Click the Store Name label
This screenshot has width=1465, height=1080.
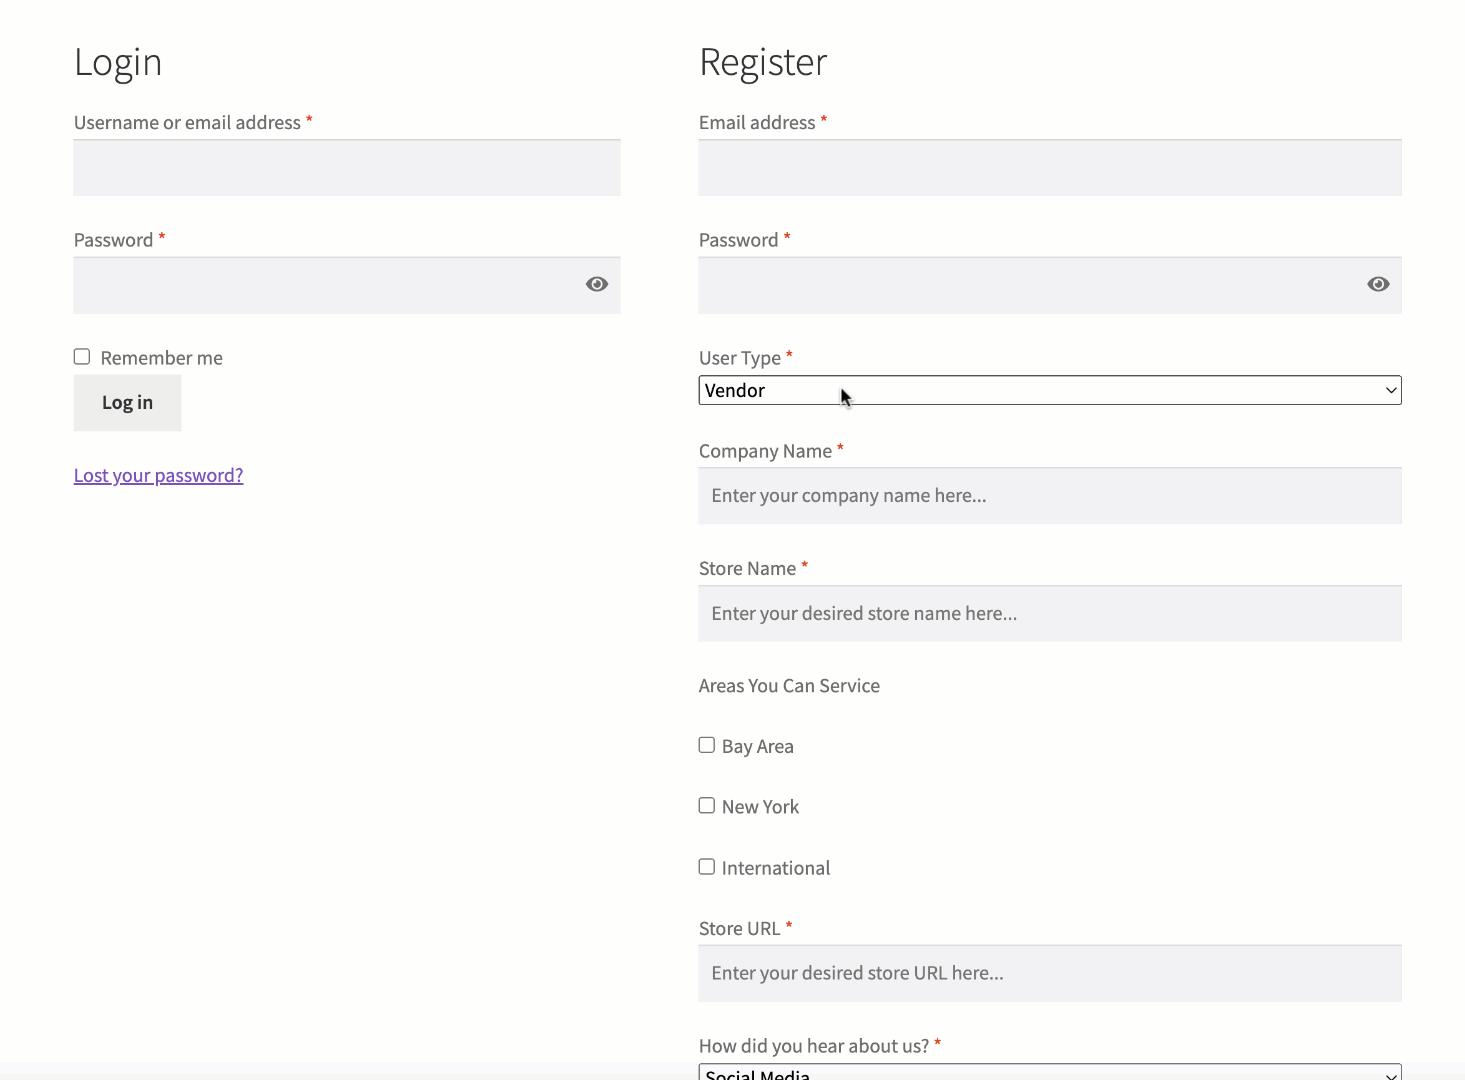[747, 568]
